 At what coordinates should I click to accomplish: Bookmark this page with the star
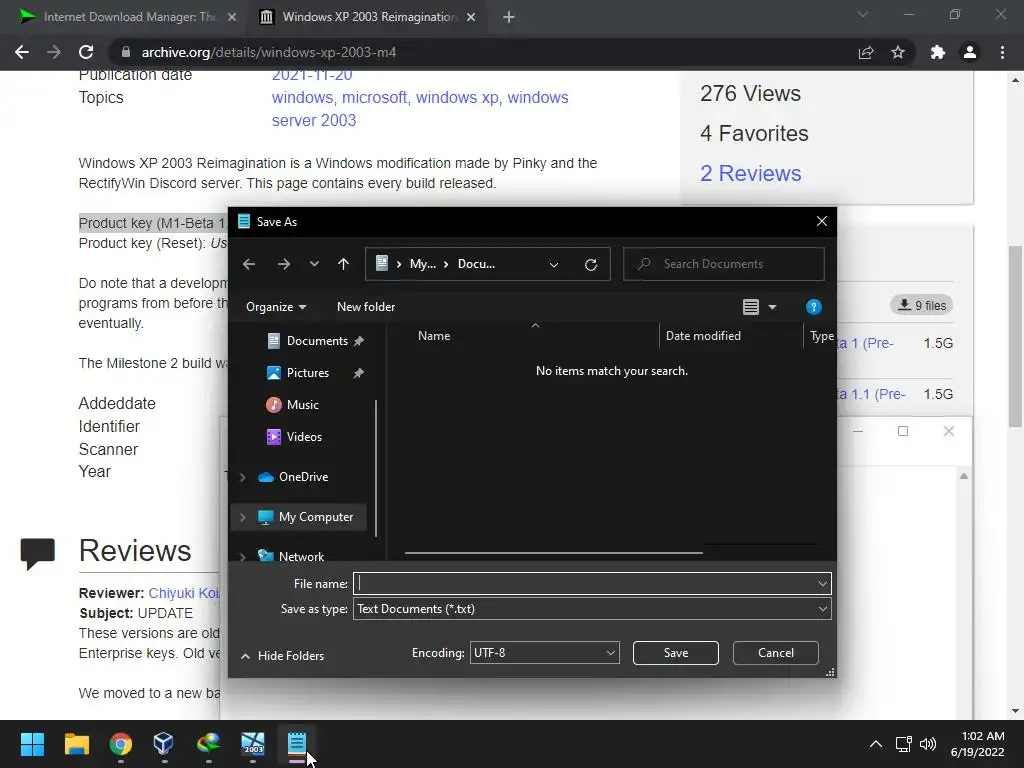click(x=898, y=52)
